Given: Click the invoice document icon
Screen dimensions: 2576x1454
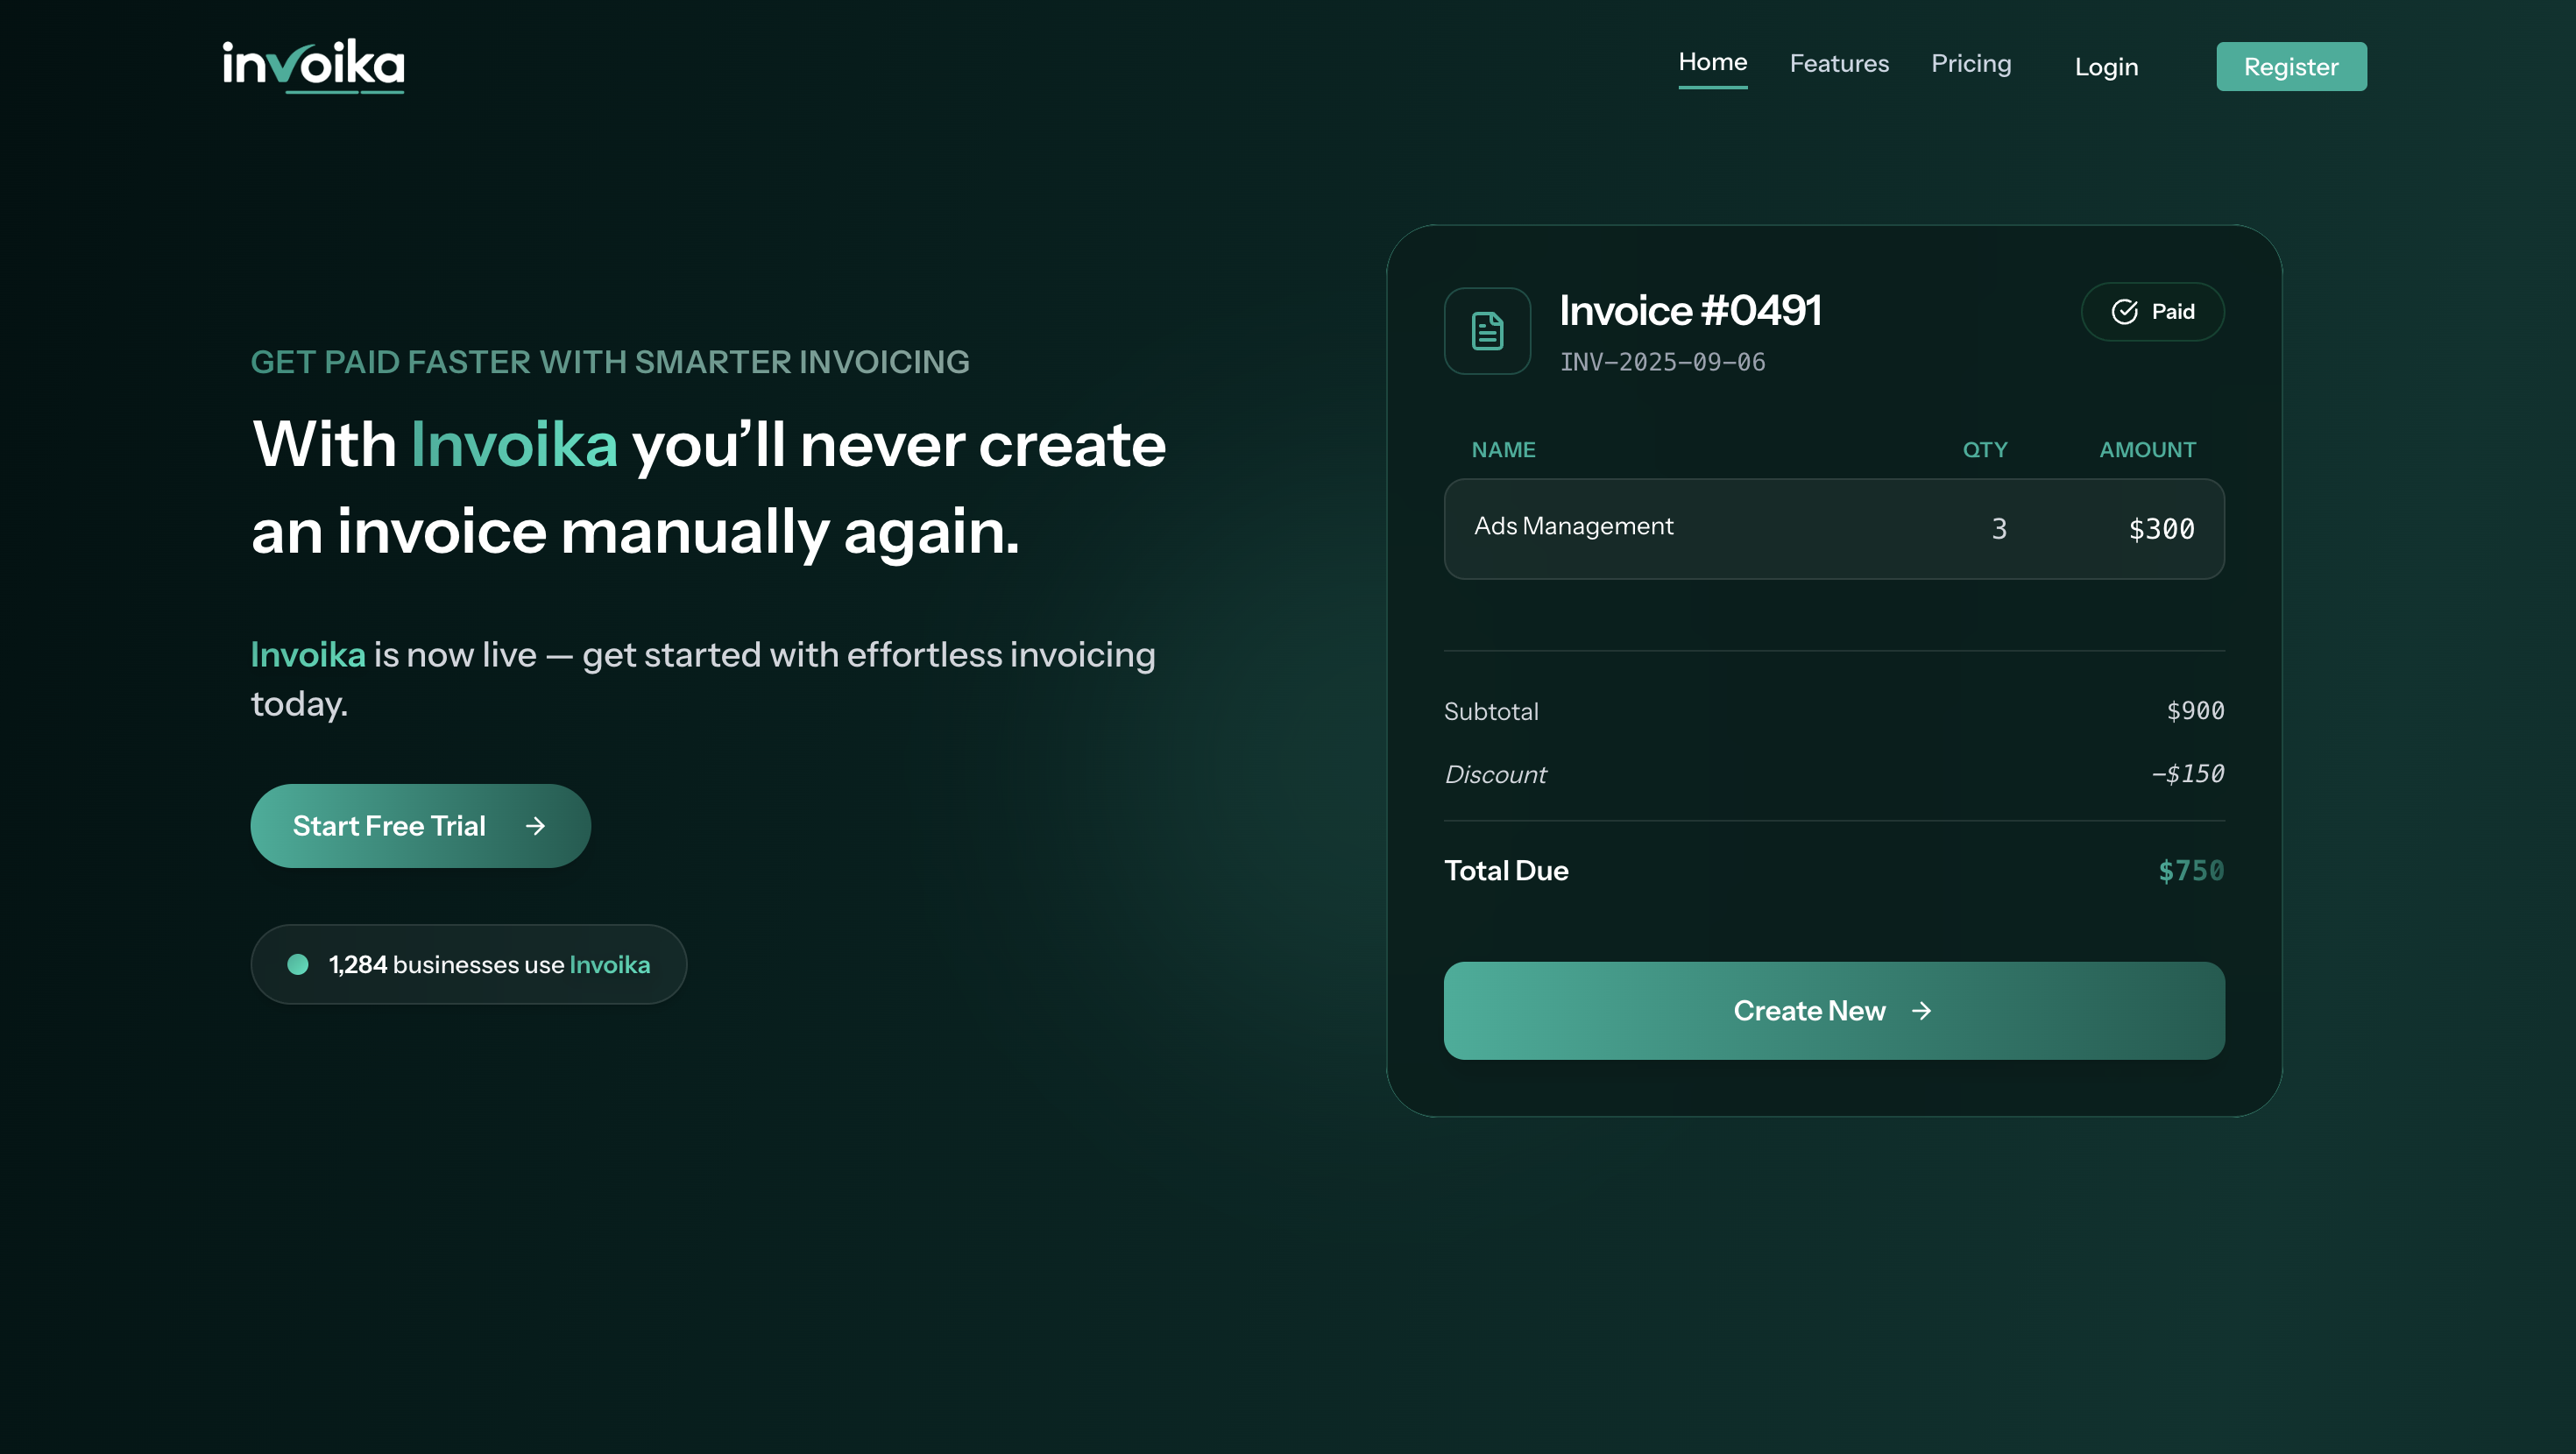Looking at the screenshot, I should click(x=1487, y=331).
